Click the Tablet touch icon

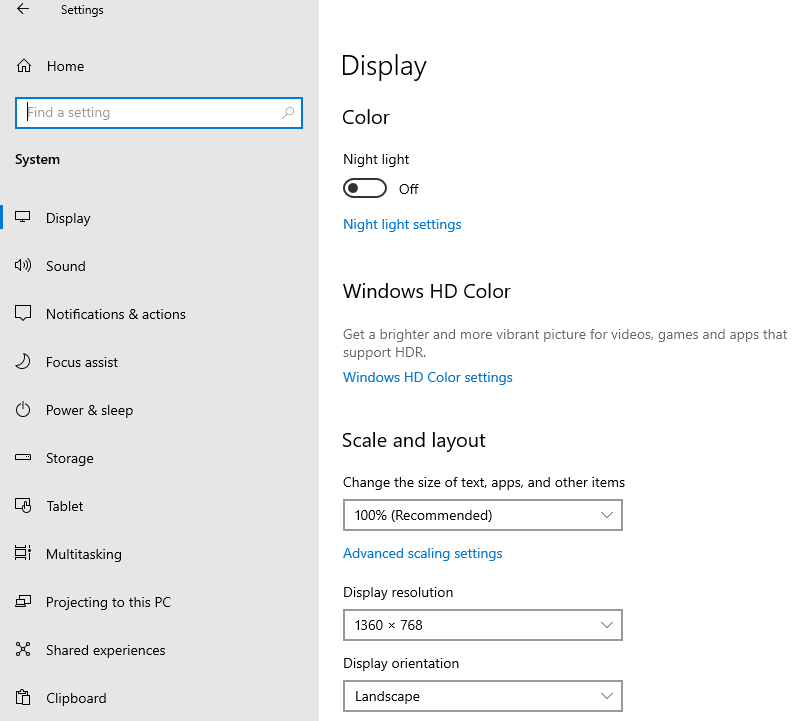click(x=23, y=505)
